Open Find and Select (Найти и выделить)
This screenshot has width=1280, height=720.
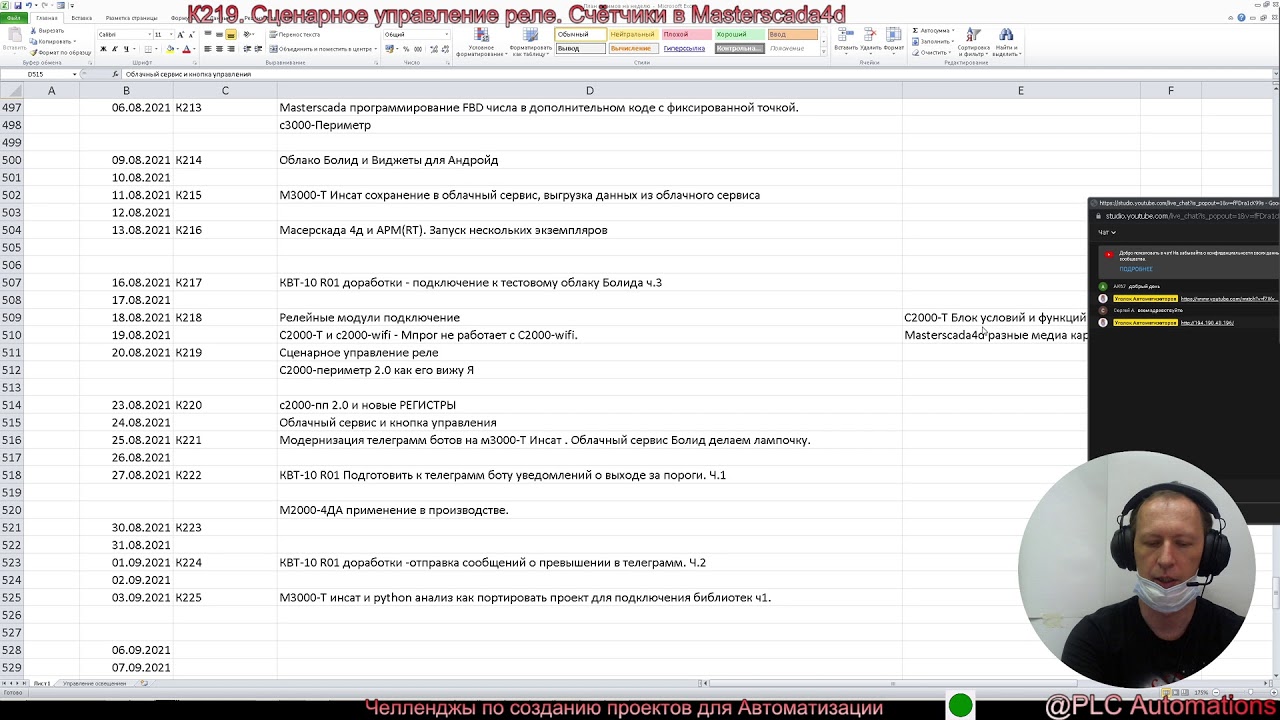pyautogui.click(x=1005, y=42)
